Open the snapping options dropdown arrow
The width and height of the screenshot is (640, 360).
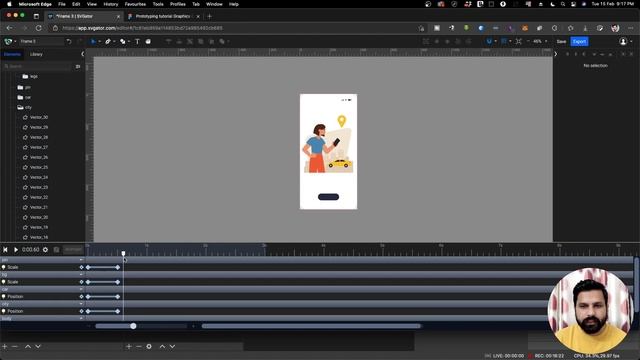pyautogui.click(x=496, y=41)
